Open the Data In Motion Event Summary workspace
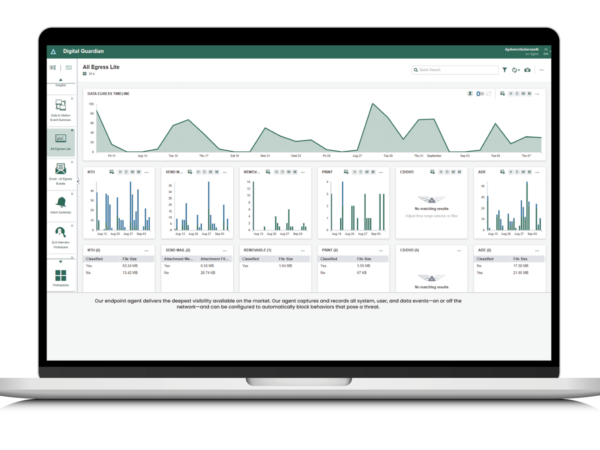600x450 pixels. (61, 105)
